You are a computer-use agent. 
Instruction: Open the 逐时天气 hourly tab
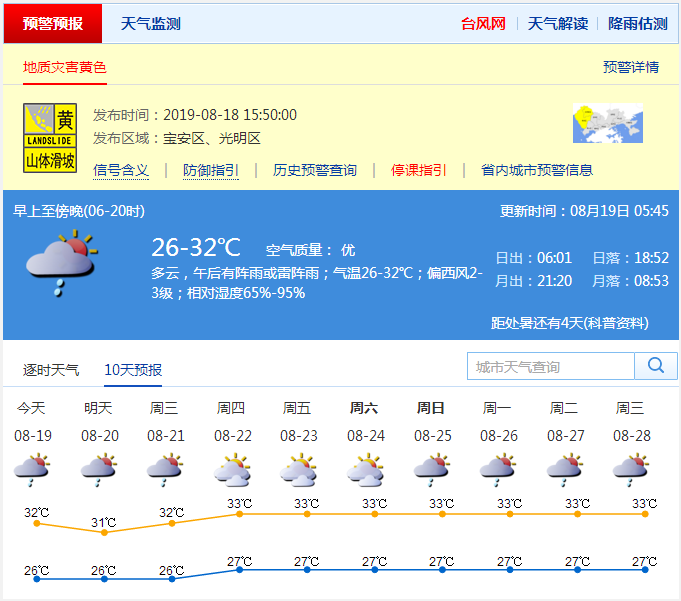click(51, 370)
